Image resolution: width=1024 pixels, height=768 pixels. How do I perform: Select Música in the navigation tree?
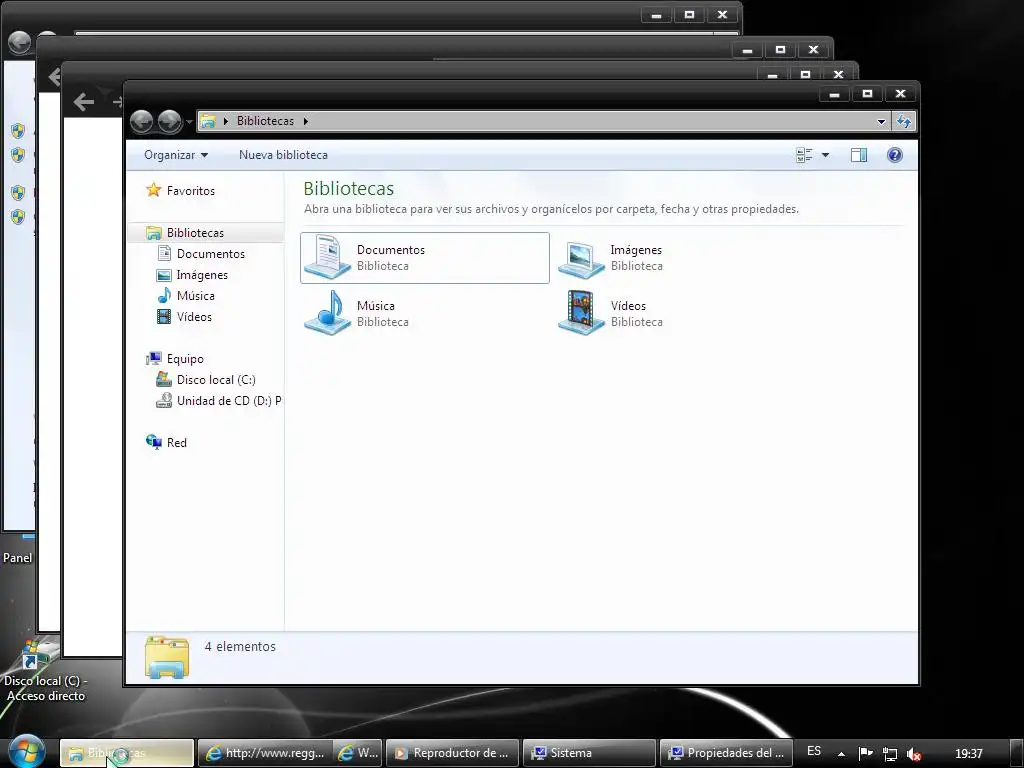point(195,296)
